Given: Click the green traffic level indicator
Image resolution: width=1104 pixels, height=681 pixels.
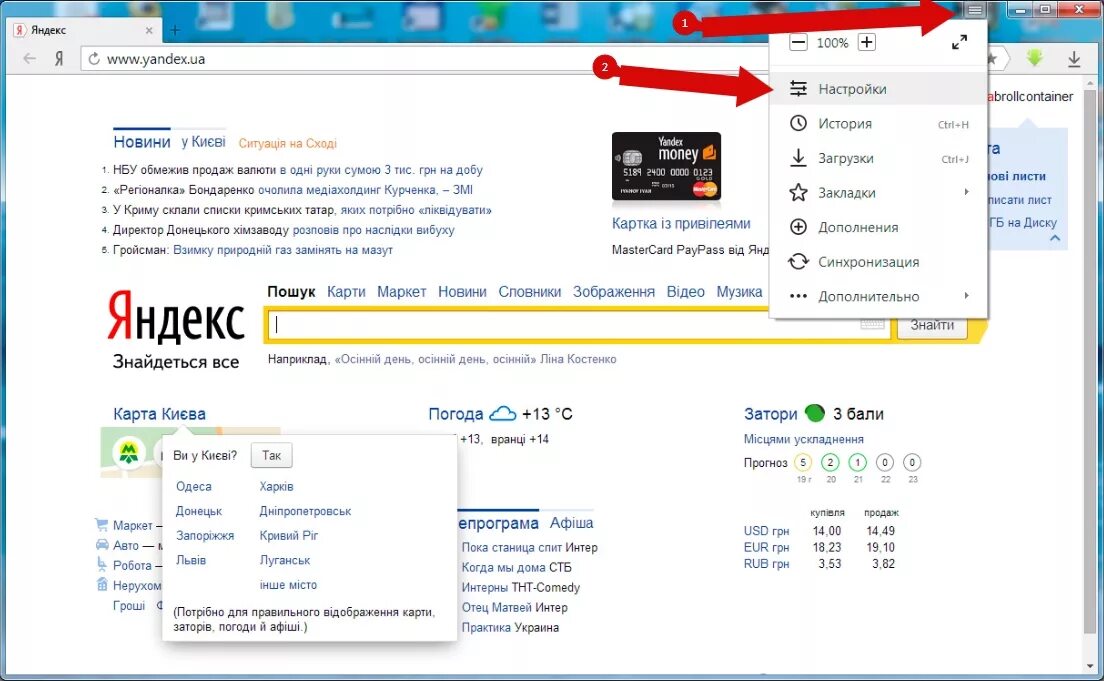Looking at the screenshot, I should click(815, 413).
